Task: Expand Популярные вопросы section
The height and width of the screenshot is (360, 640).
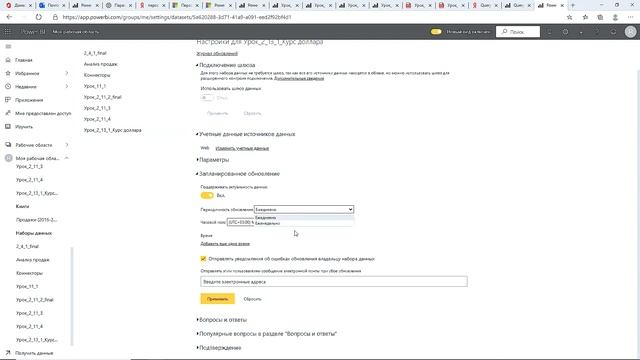Action: click(x=267, y=333)
